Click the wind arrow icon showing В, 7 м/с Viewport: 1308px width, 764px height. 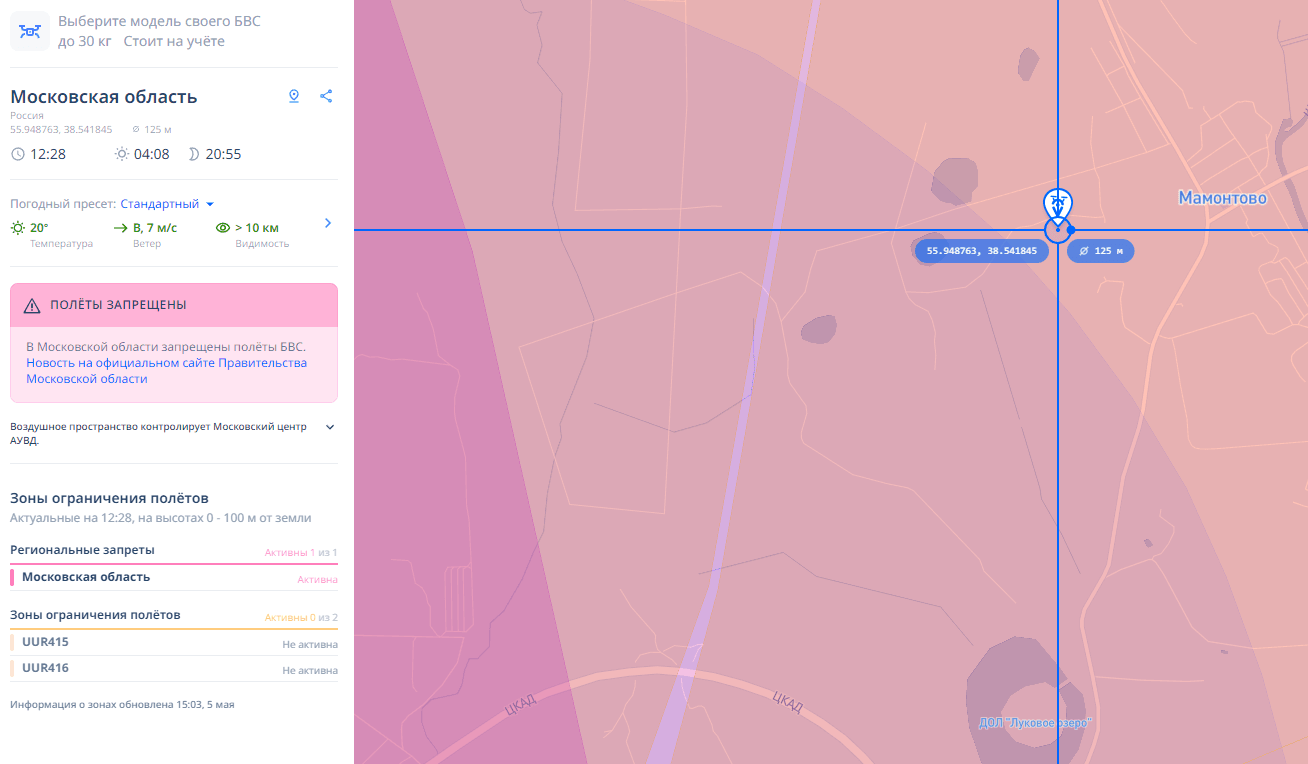pos(121,228)
